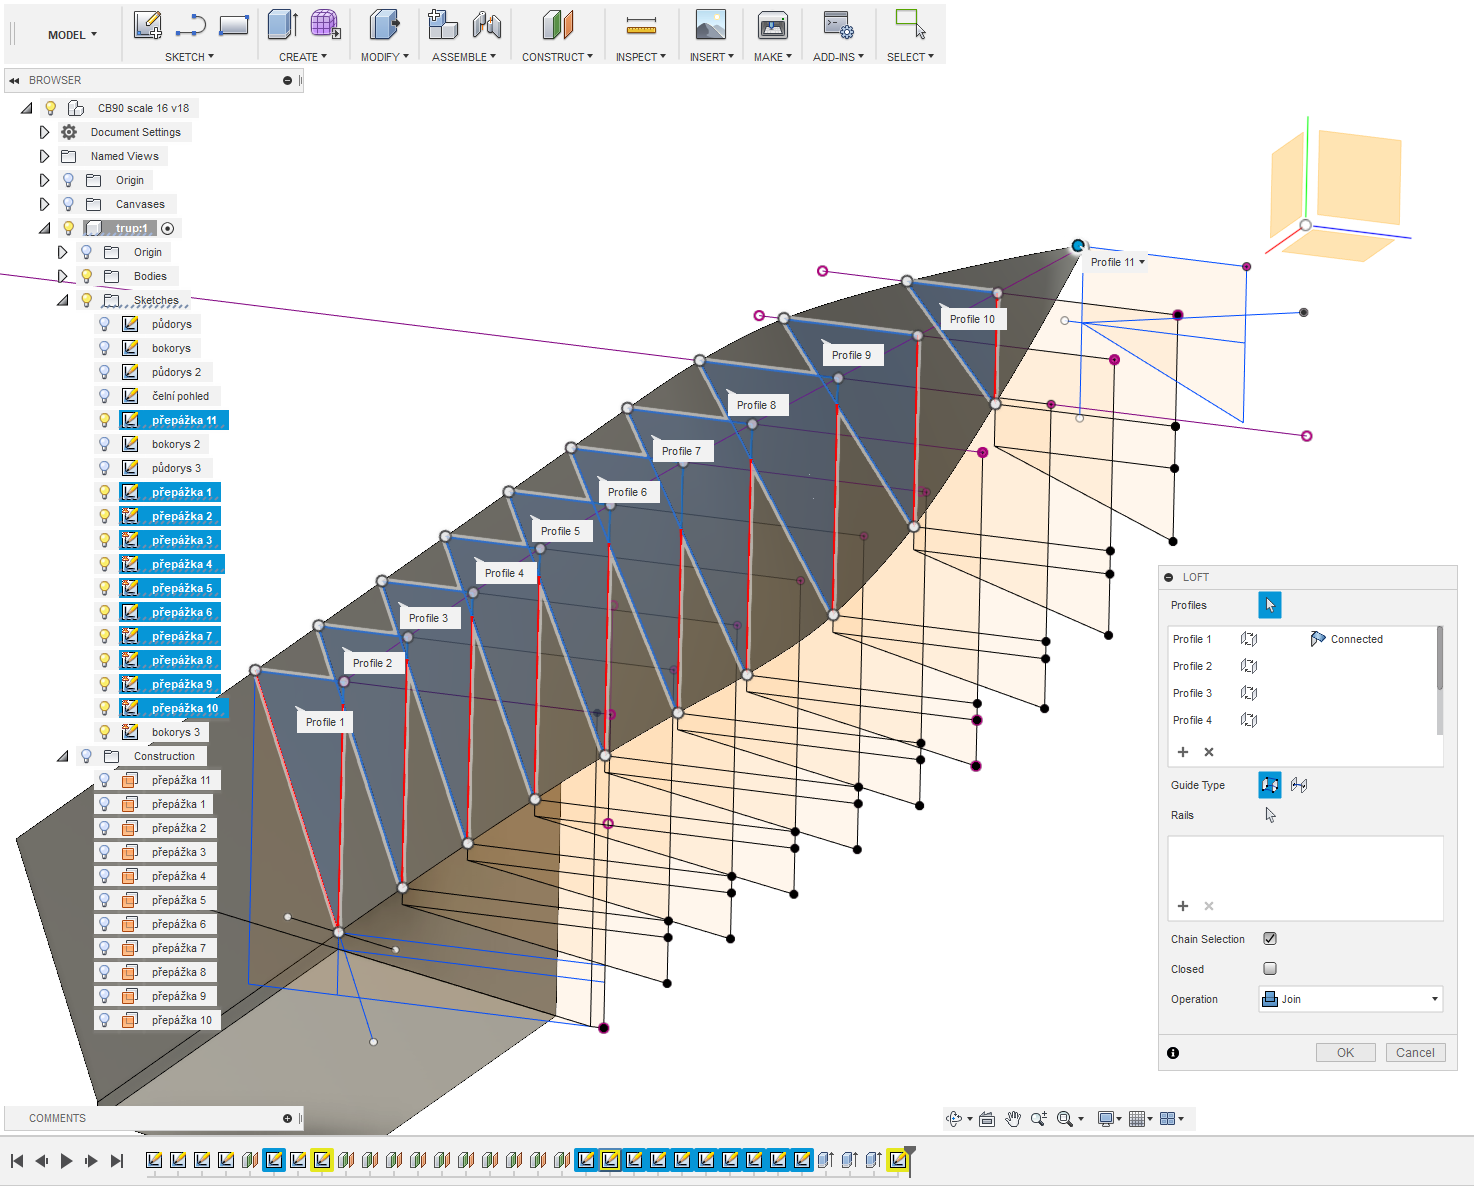Image resolution: width=1474 pixels, height=1186 pixels.
Task: Click the Rails selection cursor icon
Action: coord(1270,815)
